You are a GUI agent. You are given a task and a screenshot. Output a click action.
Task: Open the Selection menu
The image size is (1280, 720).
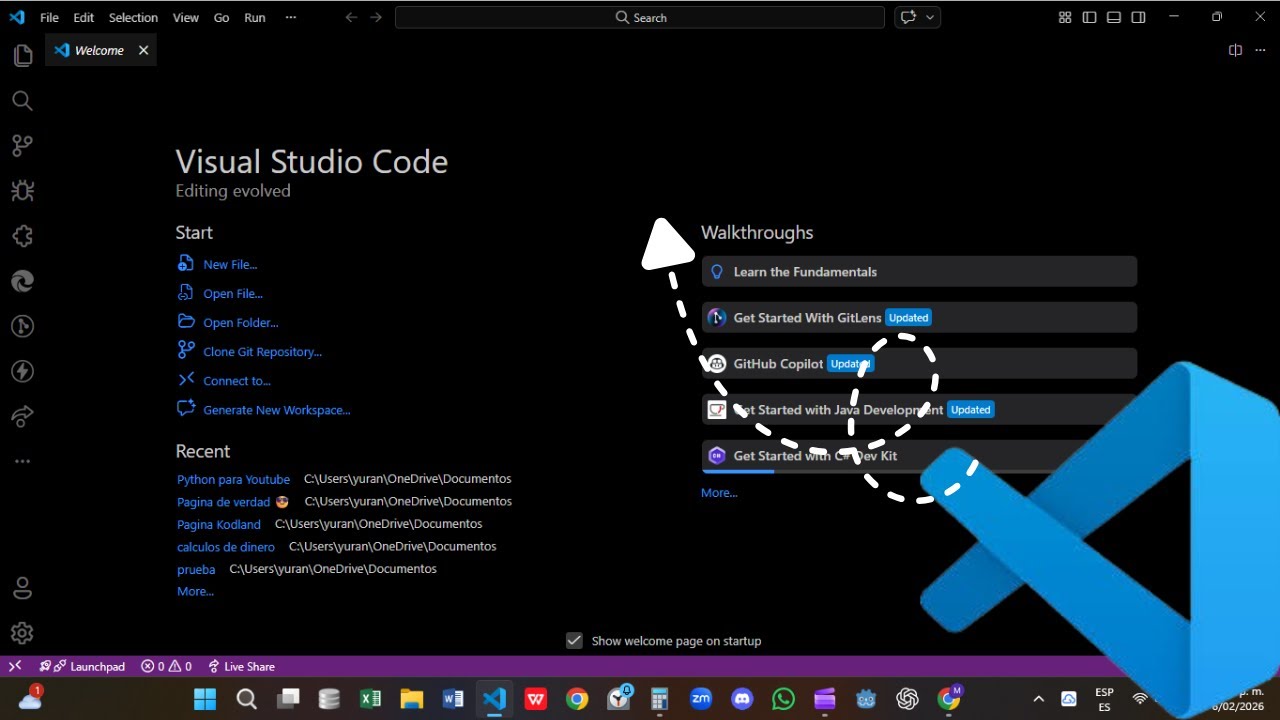click(x=133, y=17)
